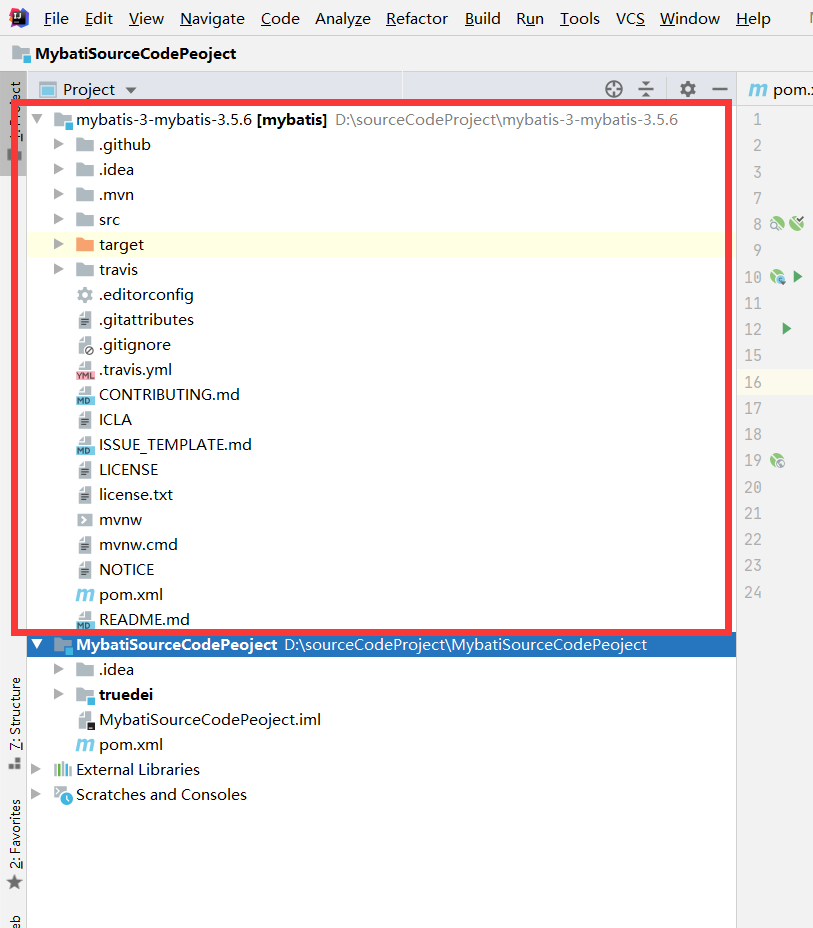Select the license.txt file
Image resolution: width=813 pixels, height=928 pixels.
[136, 495]
